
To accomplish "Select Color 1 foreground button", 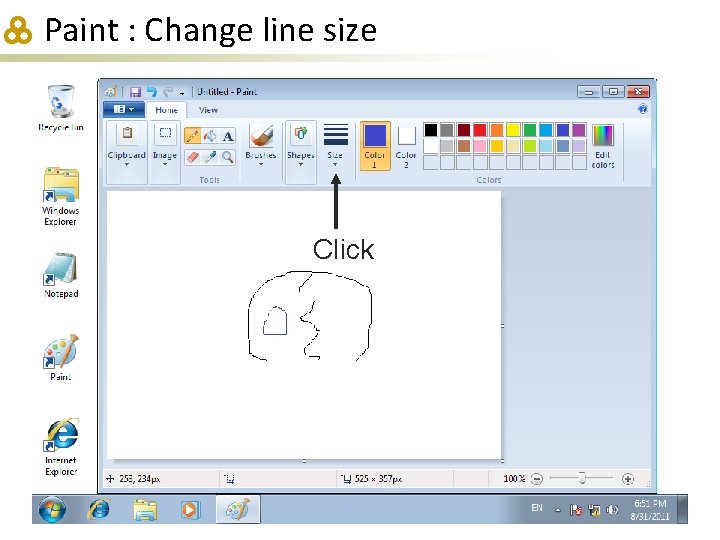I will pyautogui.click(x=375, y=146).
